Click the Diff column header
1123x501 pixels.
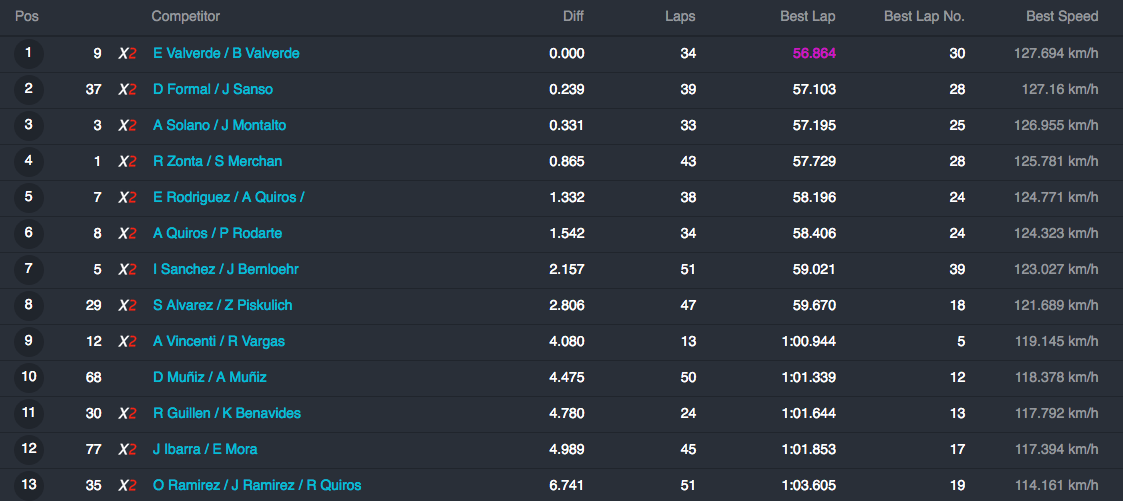point(573,16)
